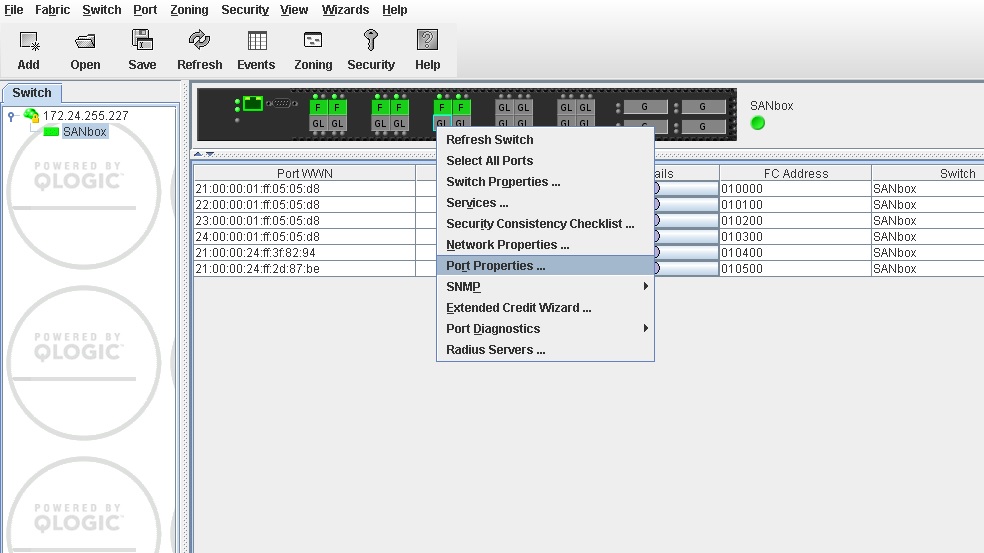Open Services from context menu

point(545,203)
